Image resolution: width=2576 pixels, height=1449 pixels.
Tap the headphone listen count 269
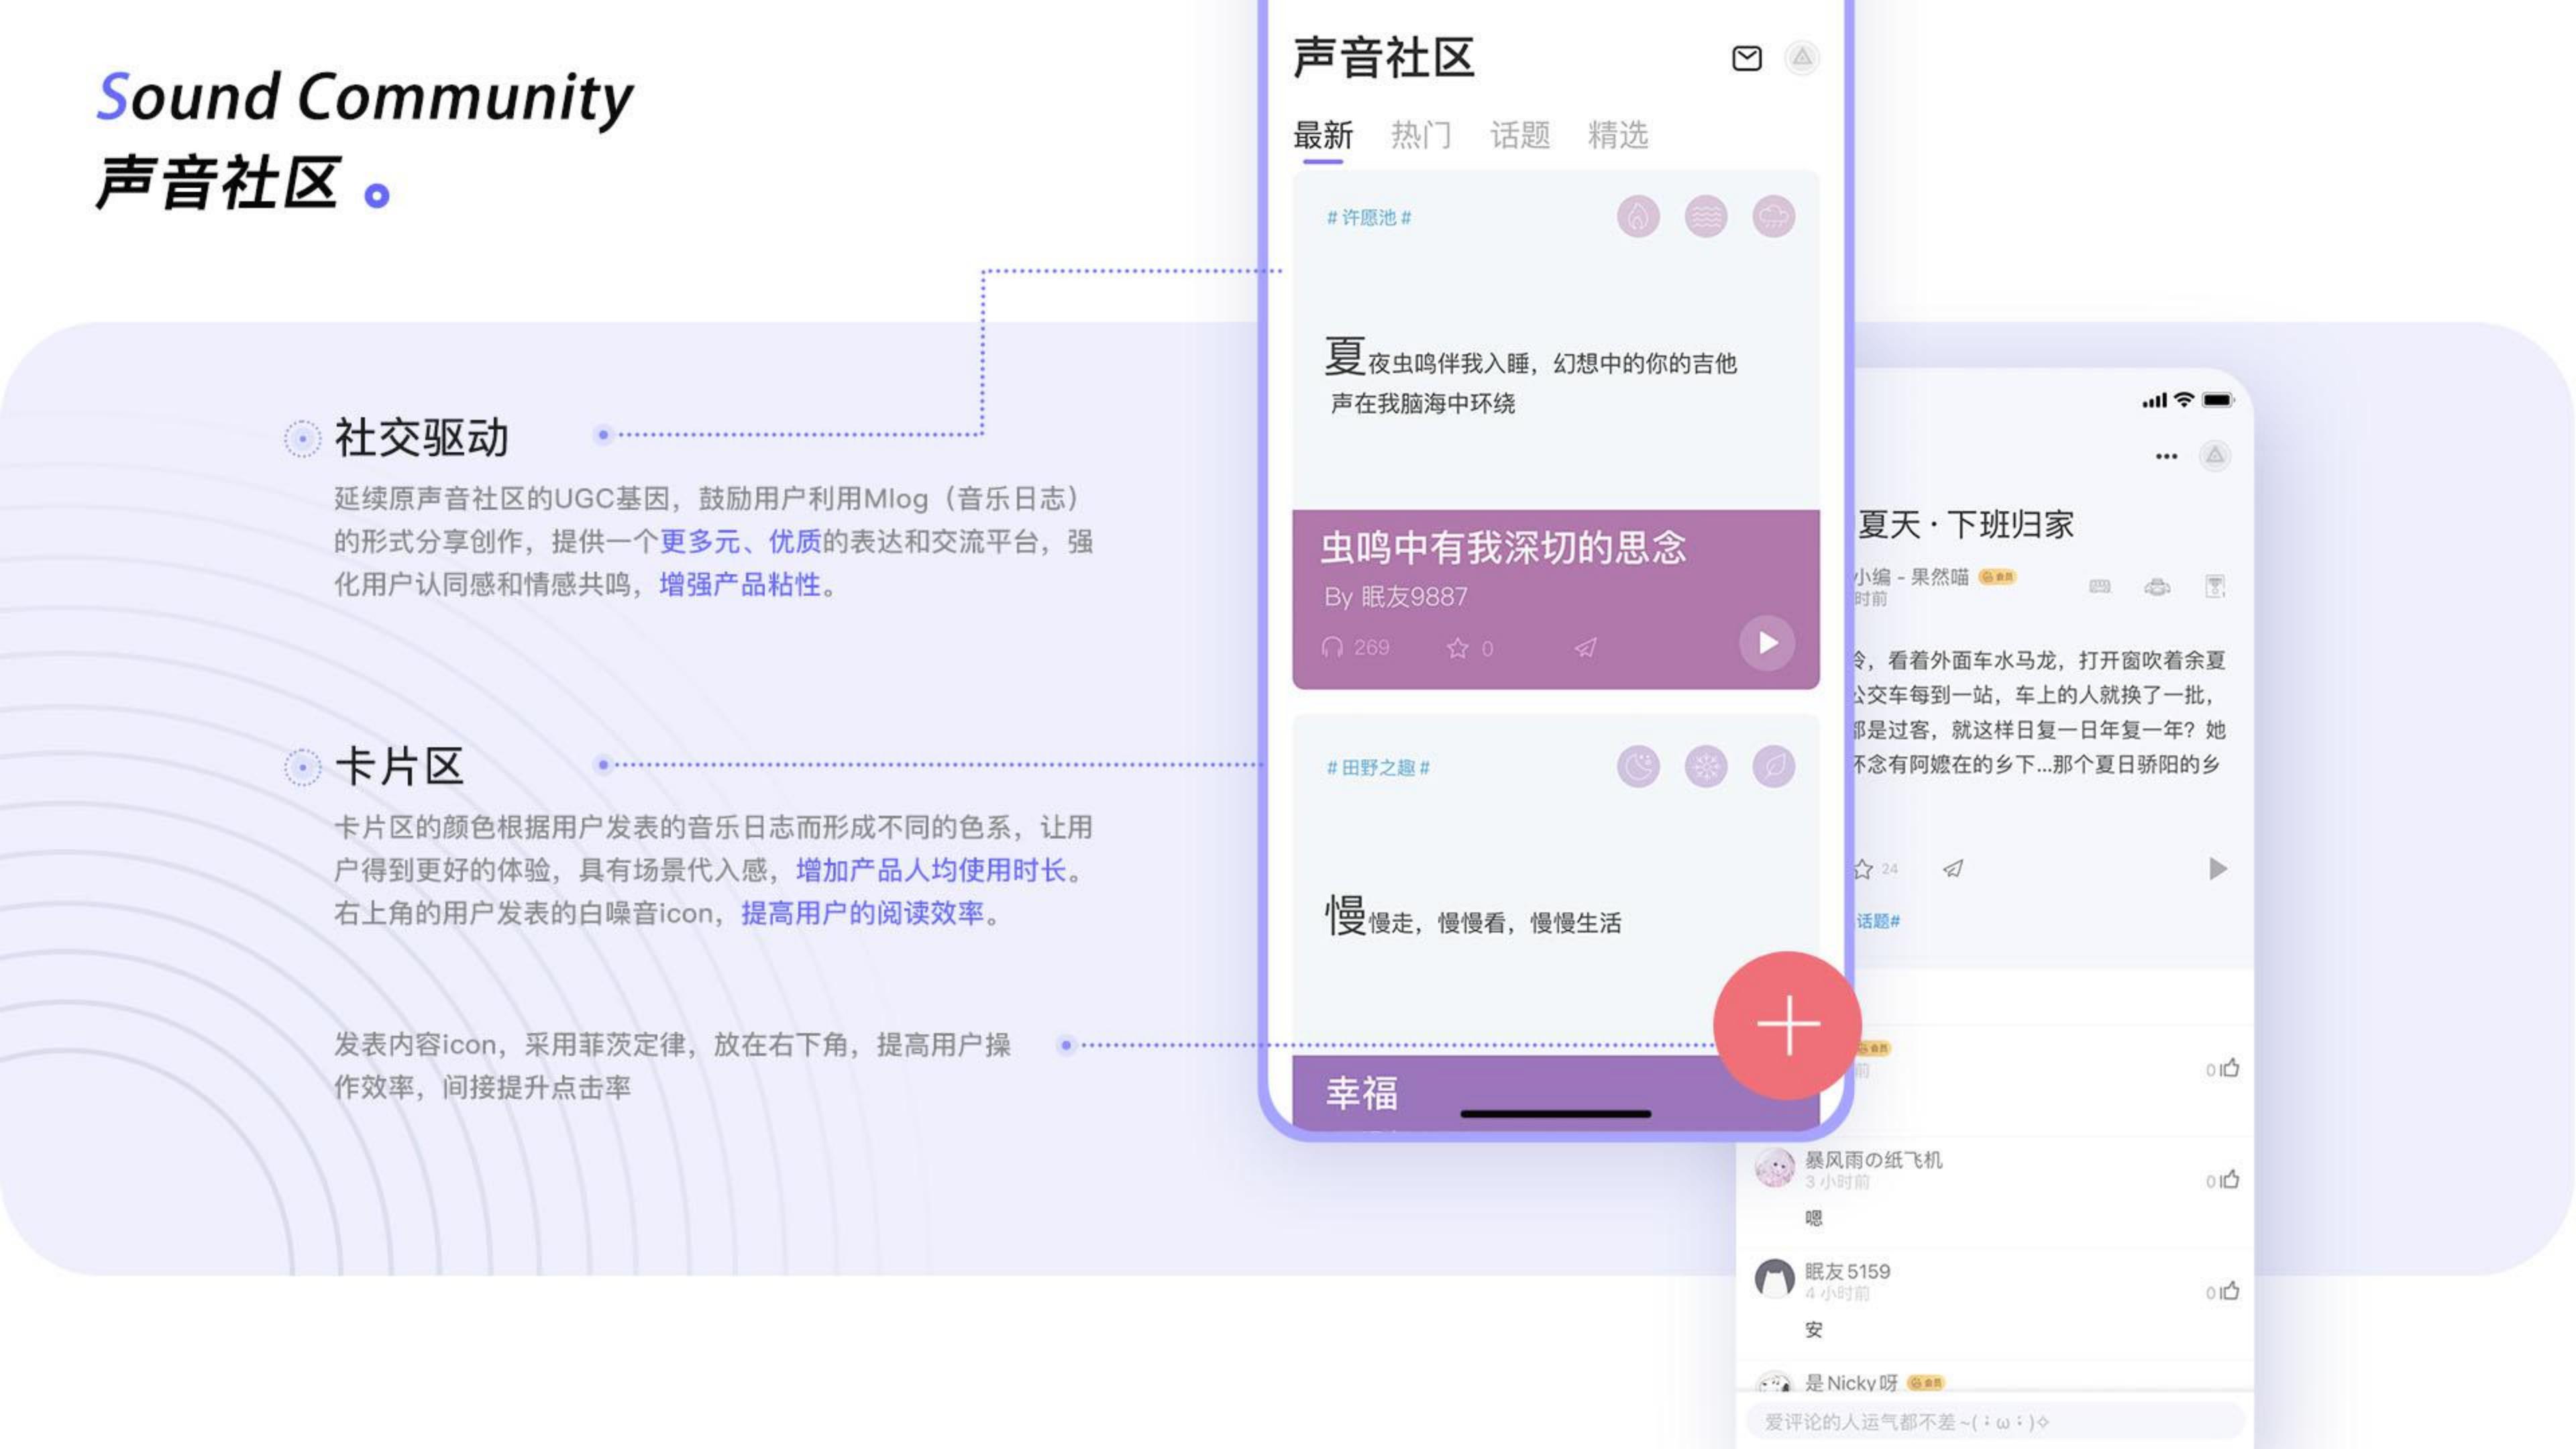(1355, 647)
